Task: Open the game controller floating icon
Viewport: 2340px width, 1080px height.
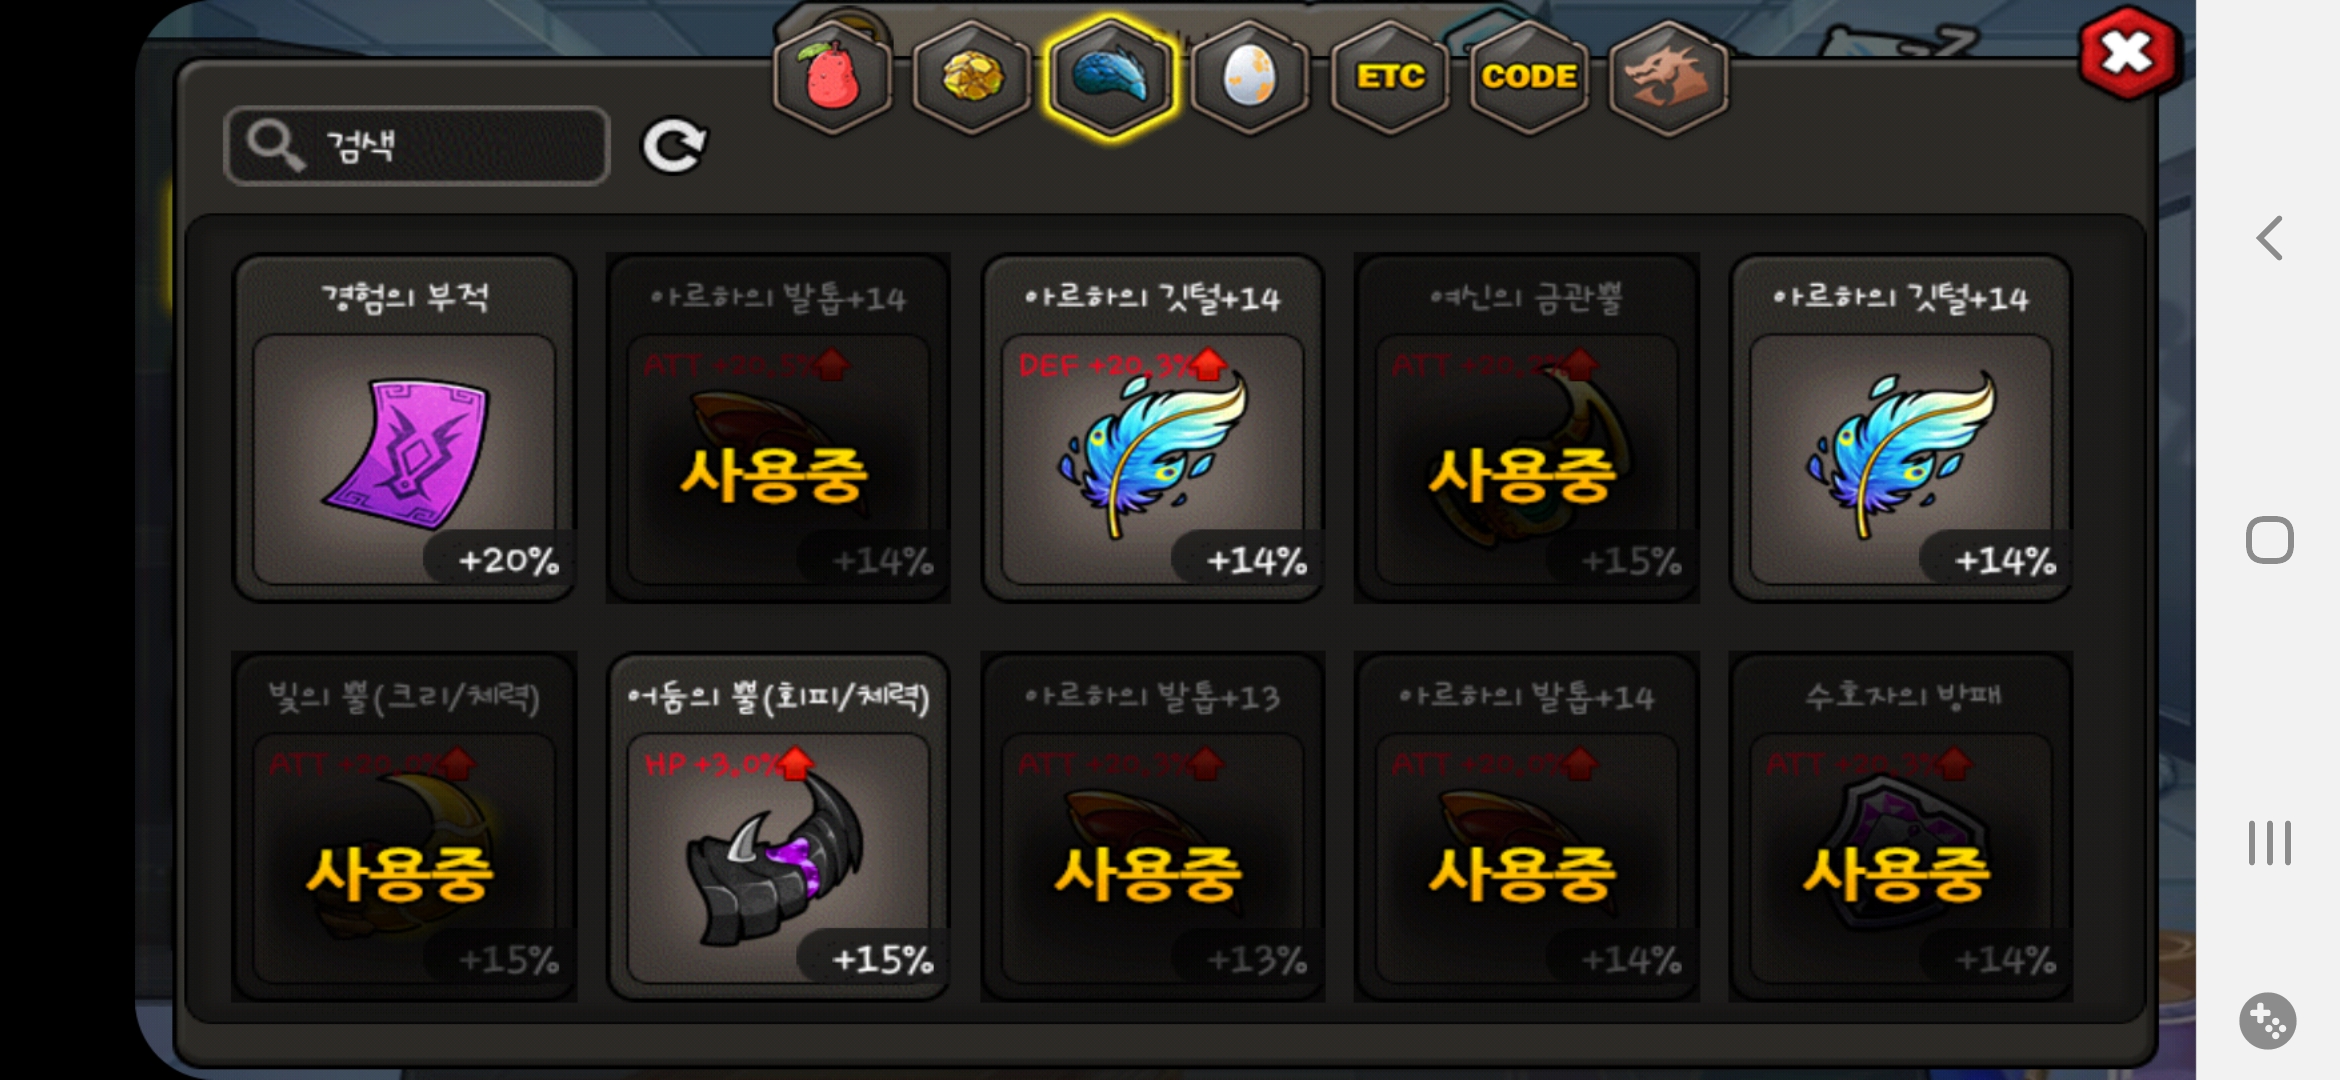Action: tap(2267, 1021)
